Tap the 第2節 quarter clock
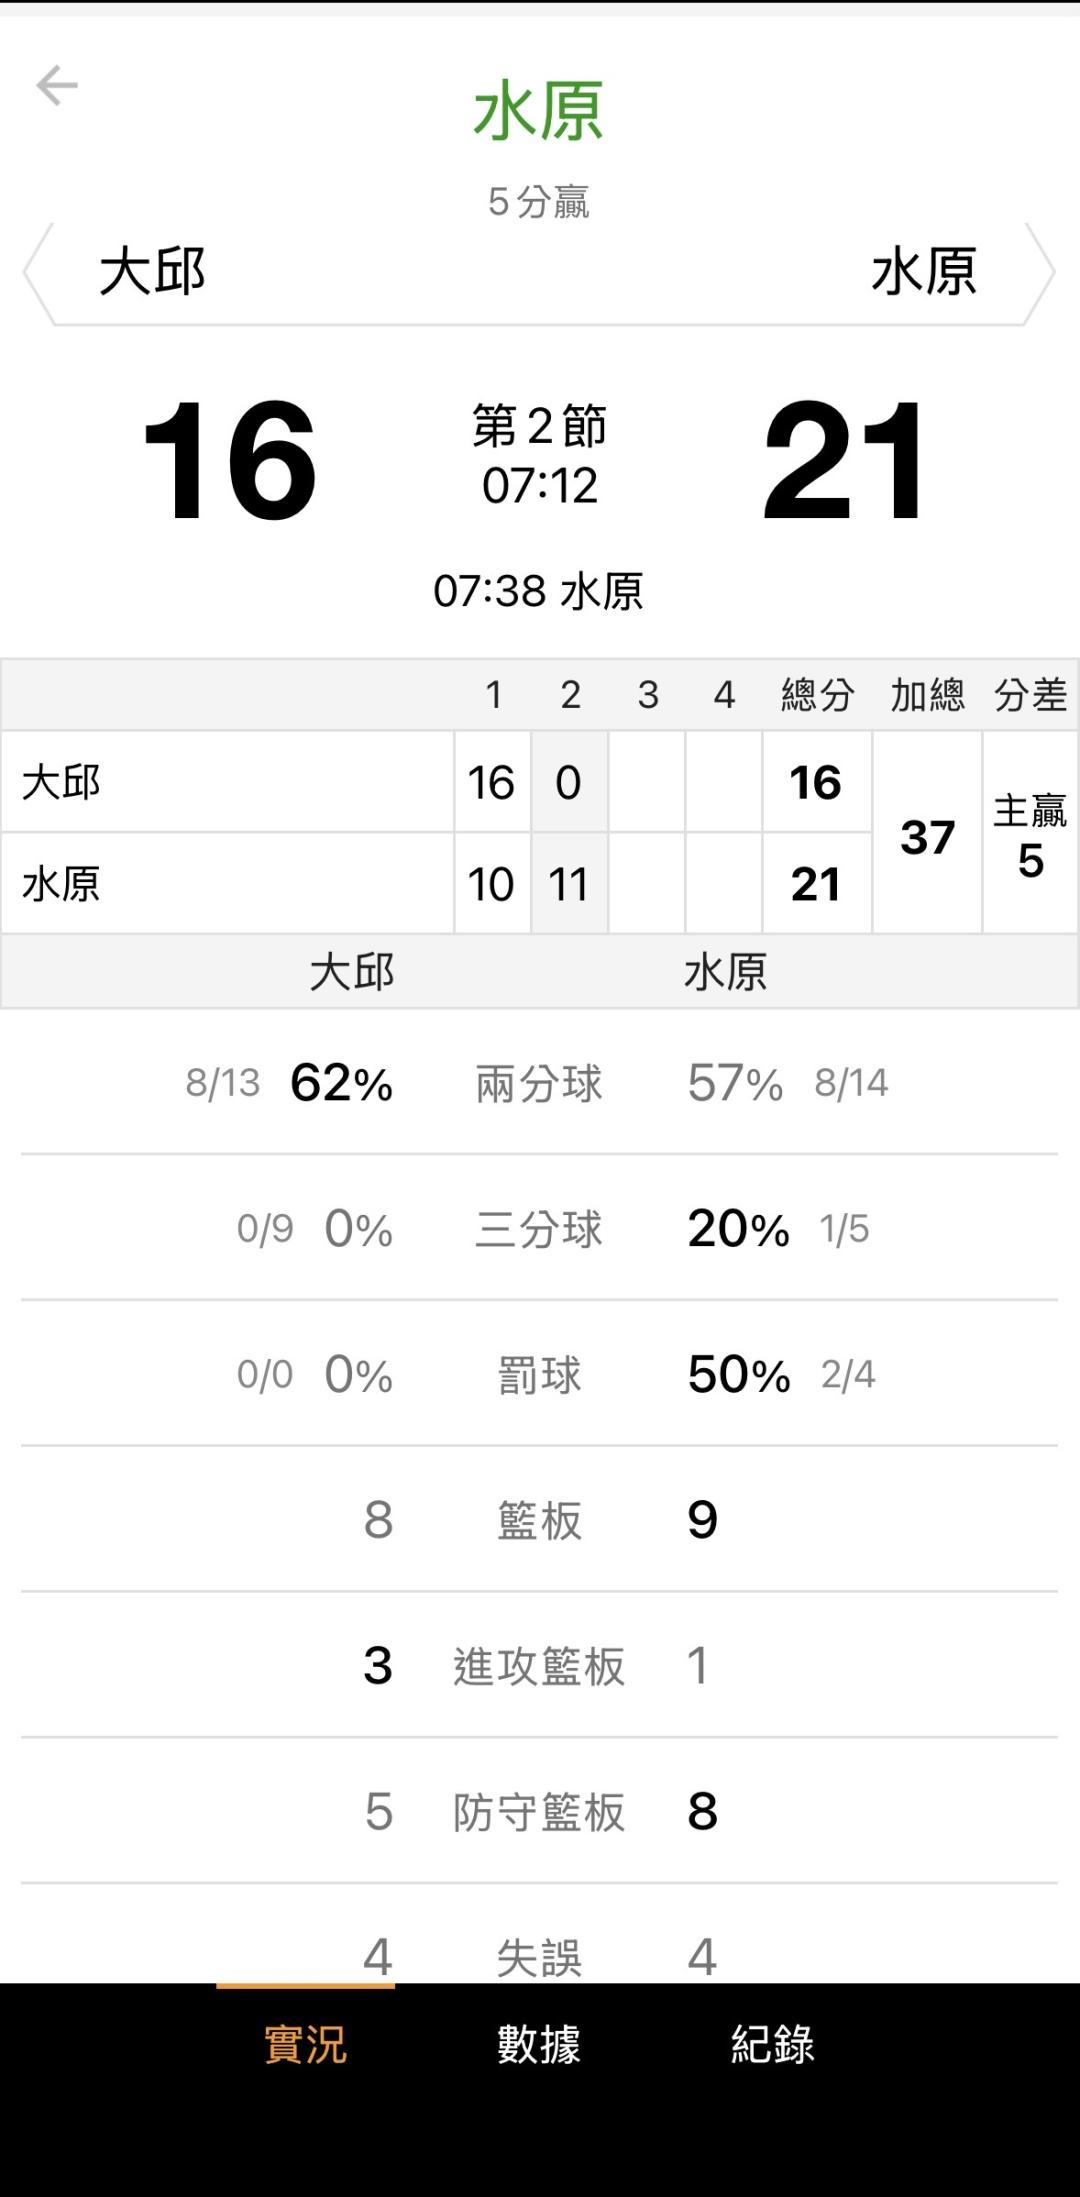 coord(540,456)
